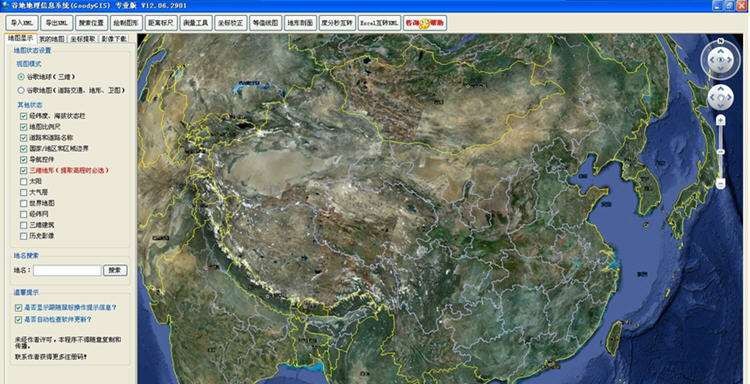Screen dimensions: 750x384
Task: Click the 地名 search input field
Action: 67,271
